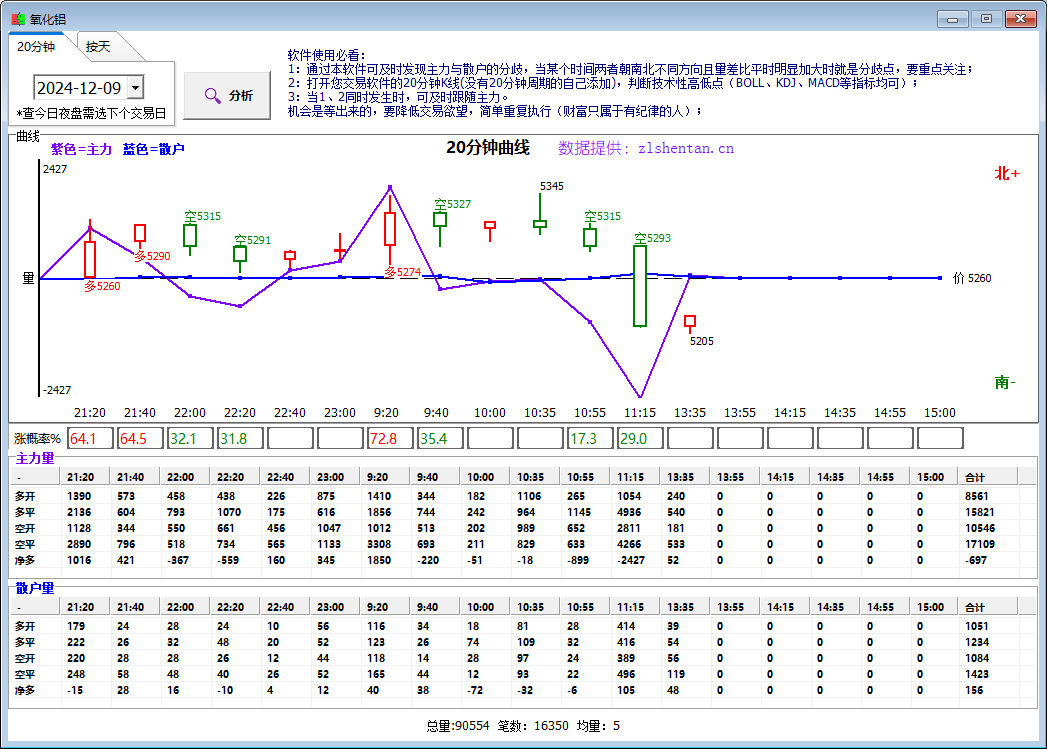1047x749 pixels.
Task: Close the 氧化铝 window
Action: pyautogui.click(x=1021, y=19)
